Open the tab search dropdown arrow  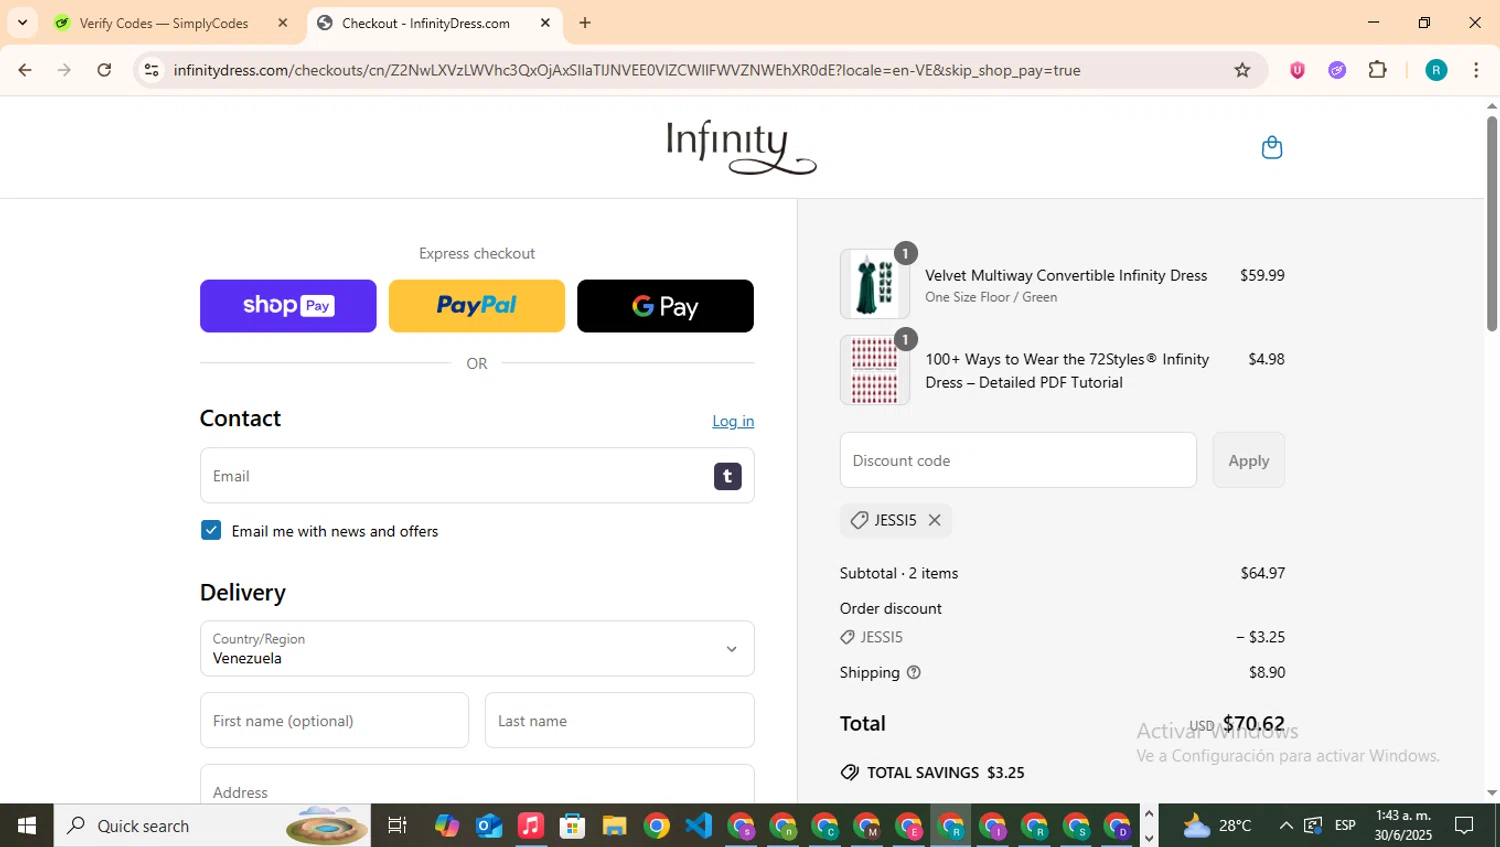pos(22,22)
